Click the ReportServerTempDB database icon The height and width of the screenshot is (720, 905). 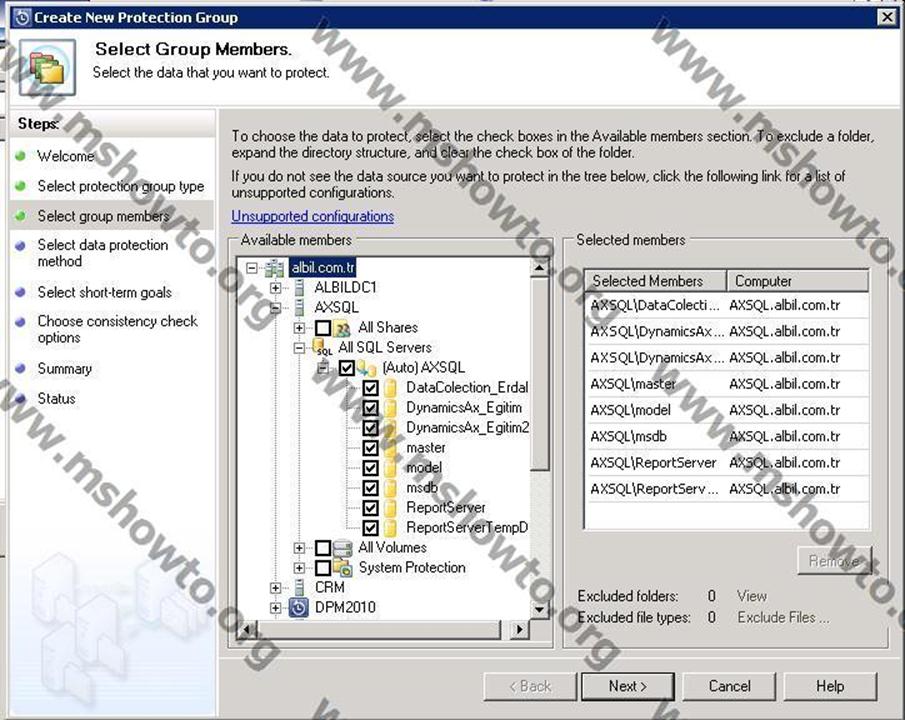[391, 528]
